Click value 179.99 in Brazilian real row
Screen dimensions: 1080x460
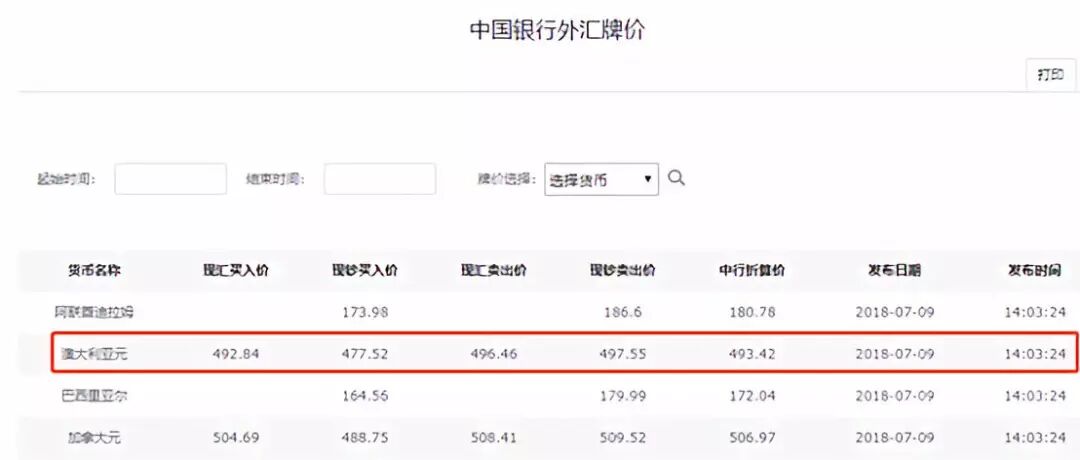click(x=623, y=396)
